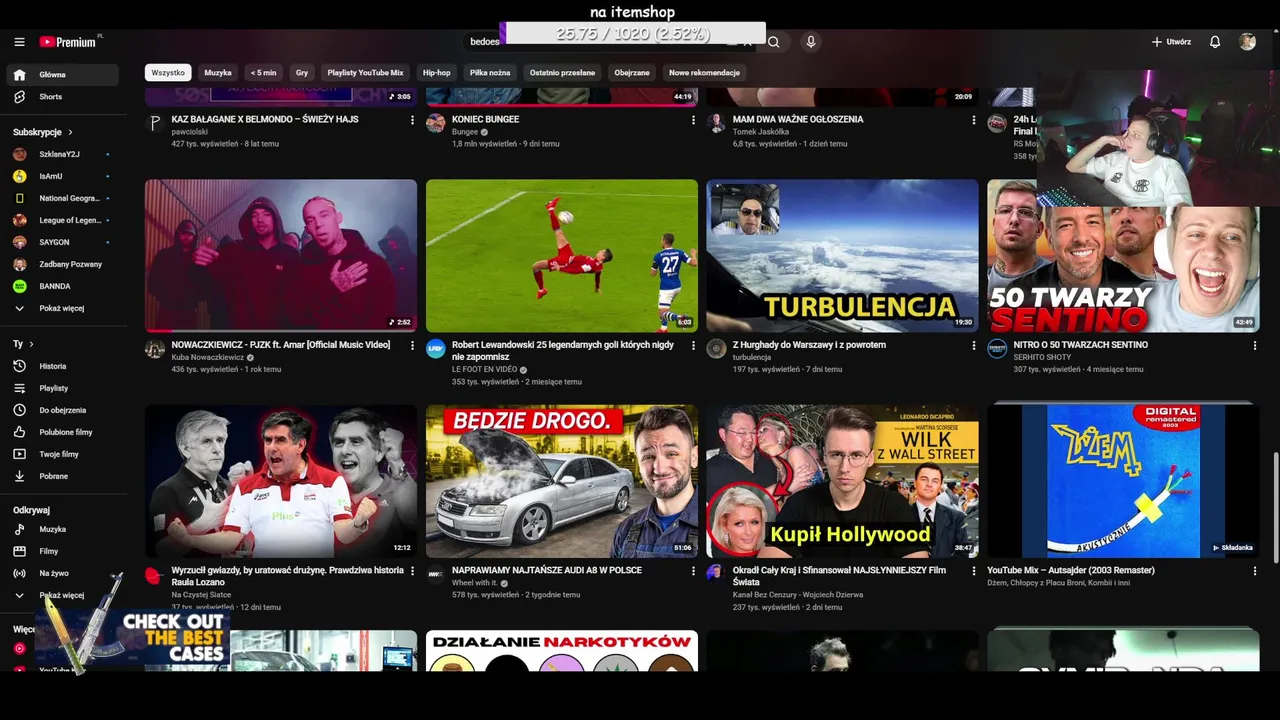
Task: Select the Obejrzane filter chip
Action: pyautogui.click(x=632, y=73)
